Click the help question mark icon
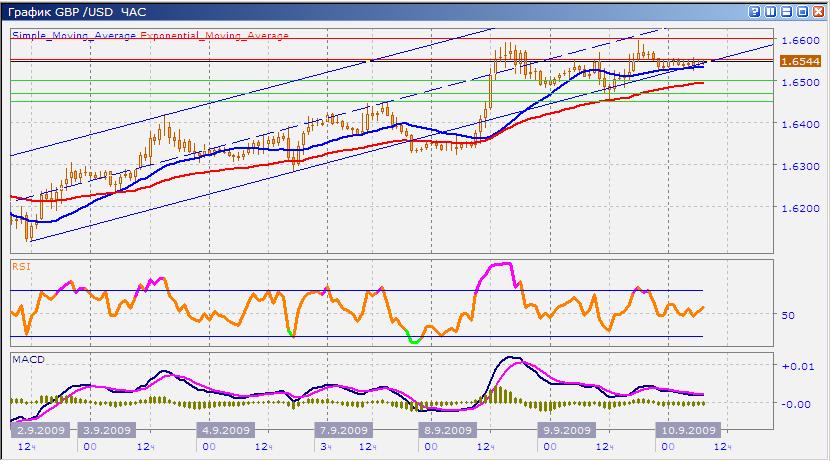This screenshot has width=830, height=461. tap(754, 11)
